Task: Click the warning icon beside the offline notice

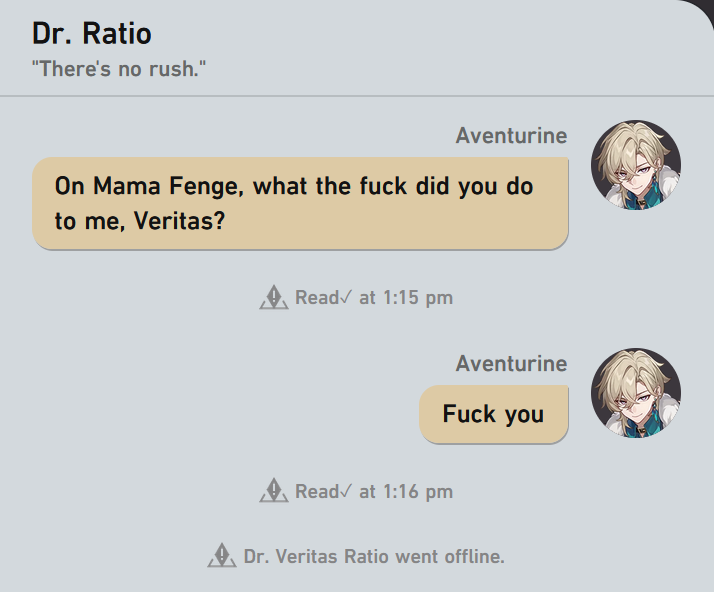Action: [x=222, y=556]
